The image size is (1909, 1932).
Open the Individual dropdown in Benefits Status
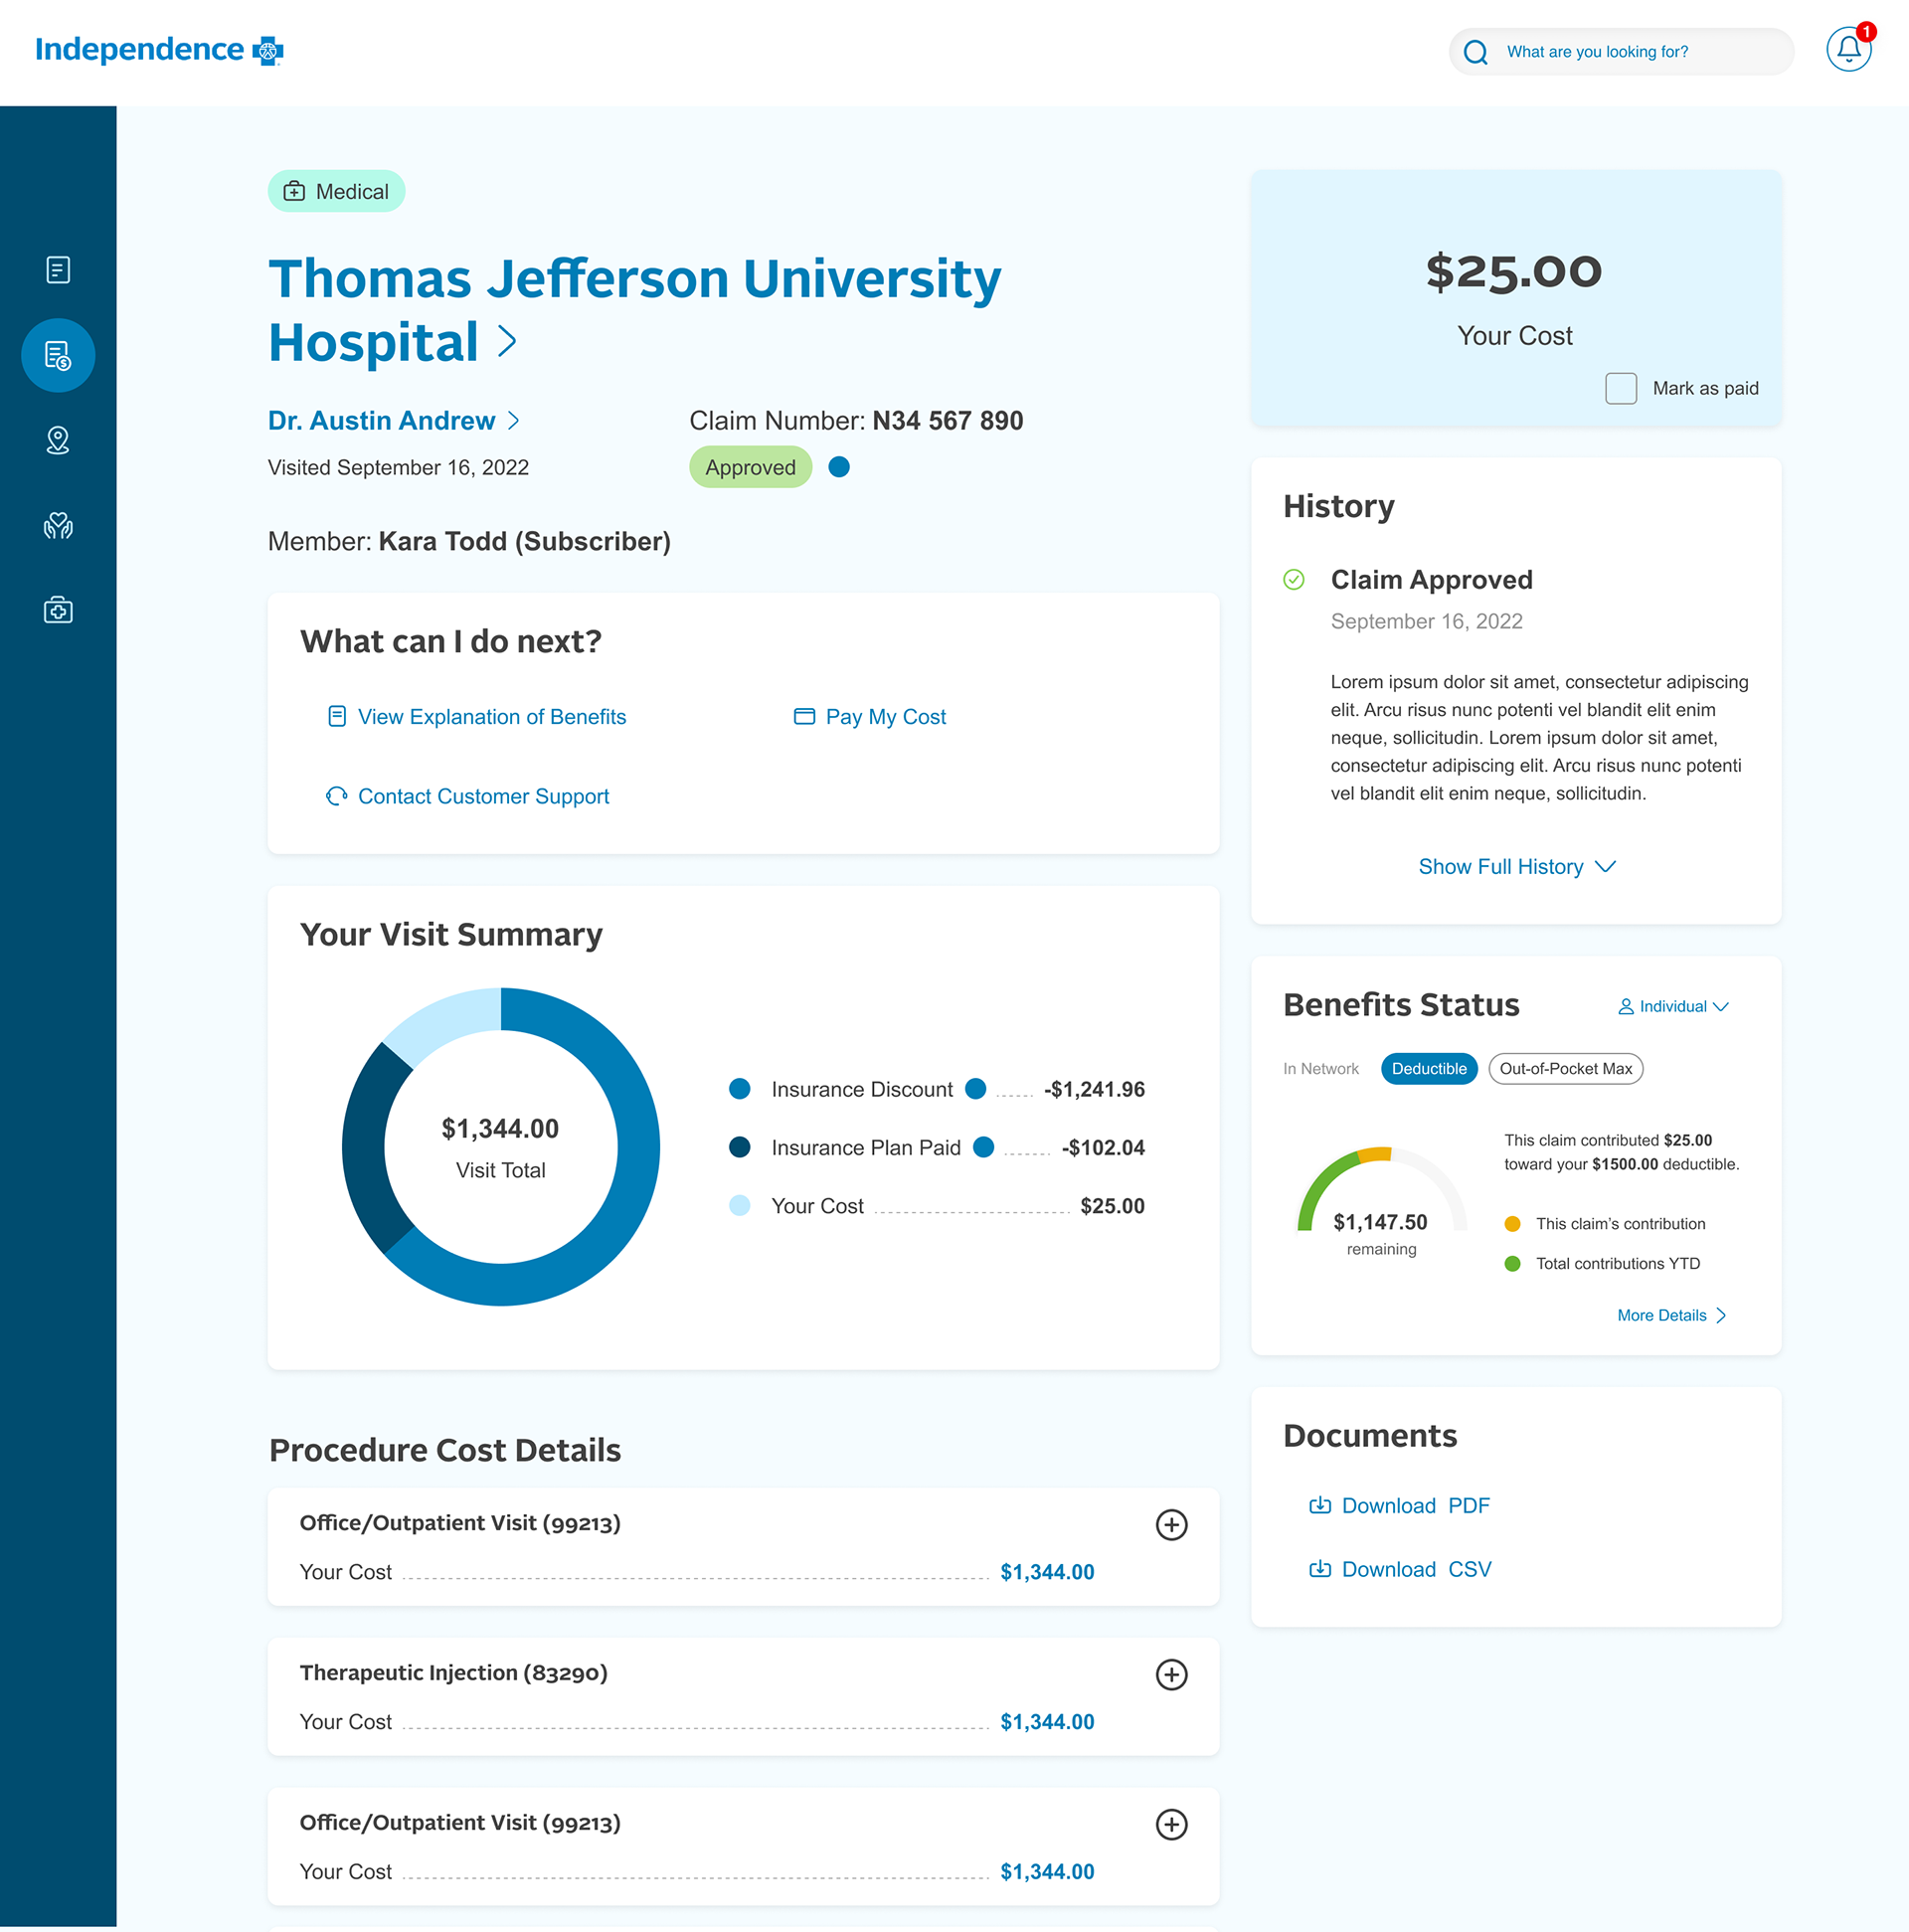click(x=1673, y=1006)
